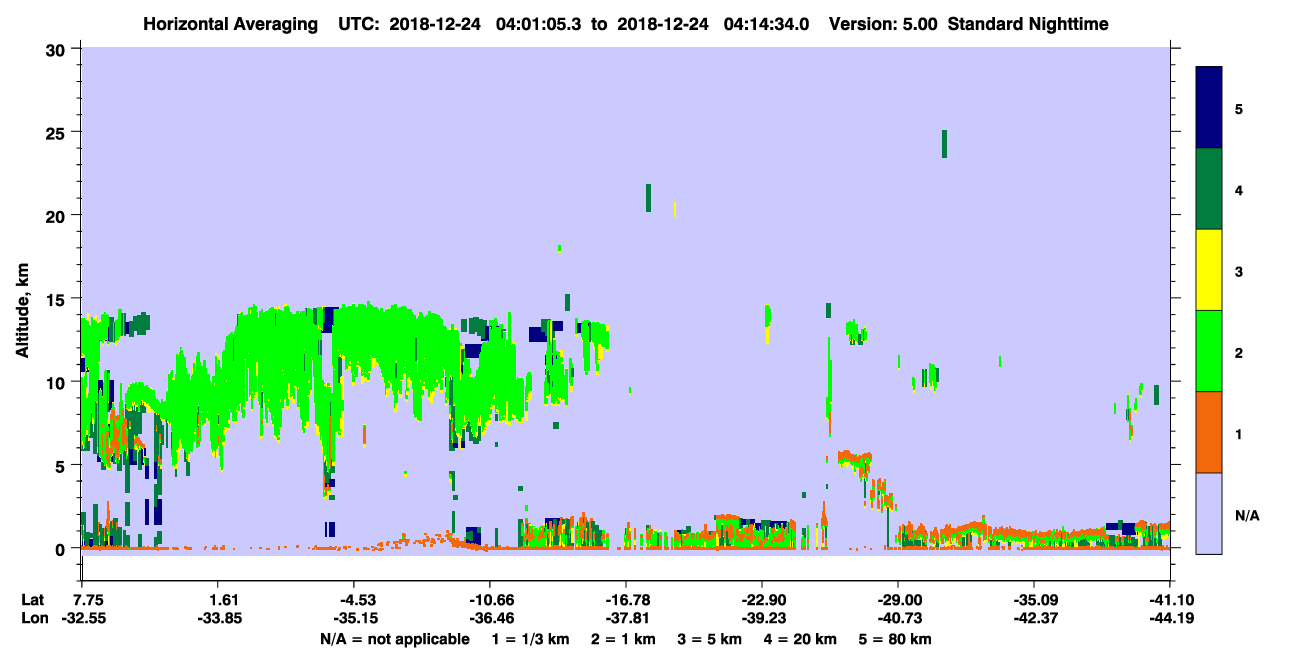
Task: Click the y-axis tick label 25
Action: 58,132
